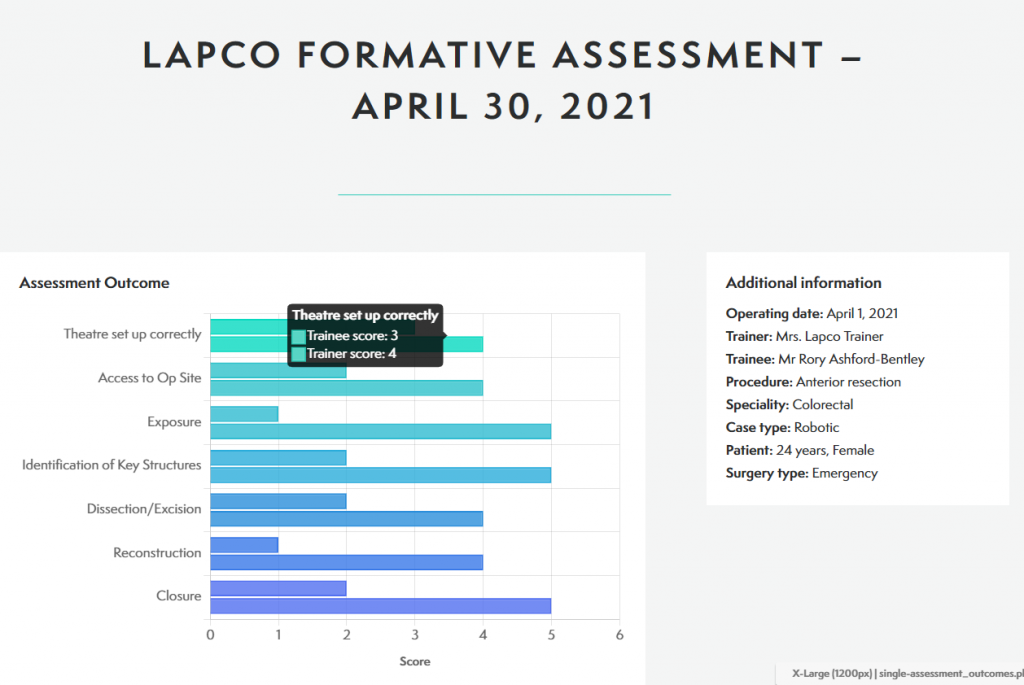The width and height of the screenshot is (1024, 685).
Task: Click the 'Dissection/Excision' axis label
Action: click(x=144, y=509)
